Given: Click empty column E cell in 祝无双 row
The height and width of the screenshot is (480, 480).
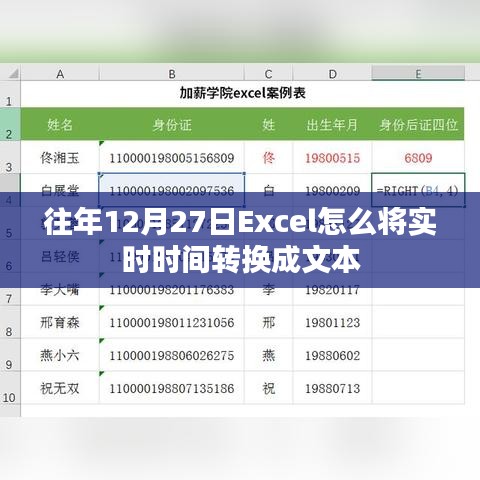Looking at the screenshot, I should coord(418,388).
